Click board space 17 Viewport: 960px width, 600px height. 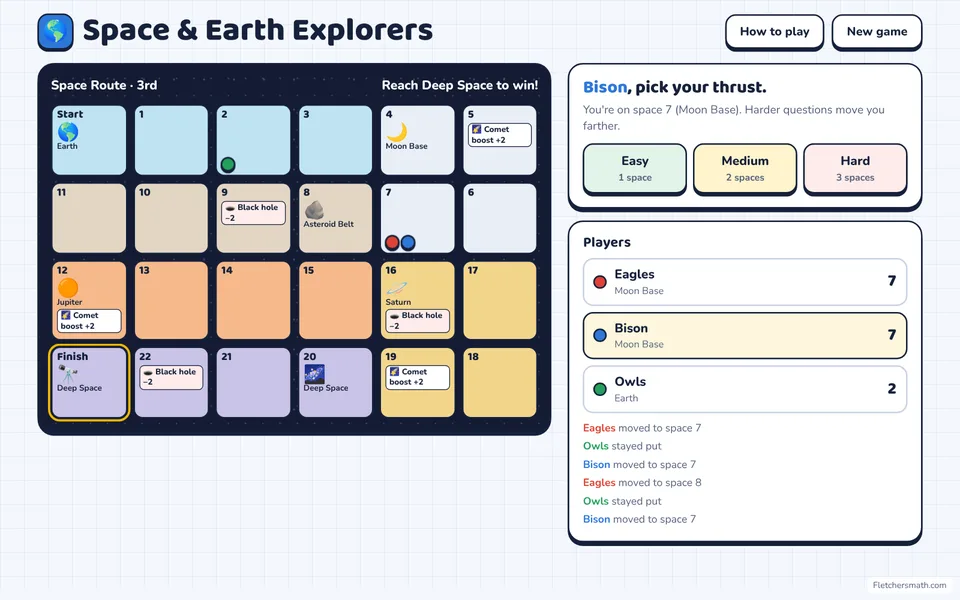click(x=500, y=301)
